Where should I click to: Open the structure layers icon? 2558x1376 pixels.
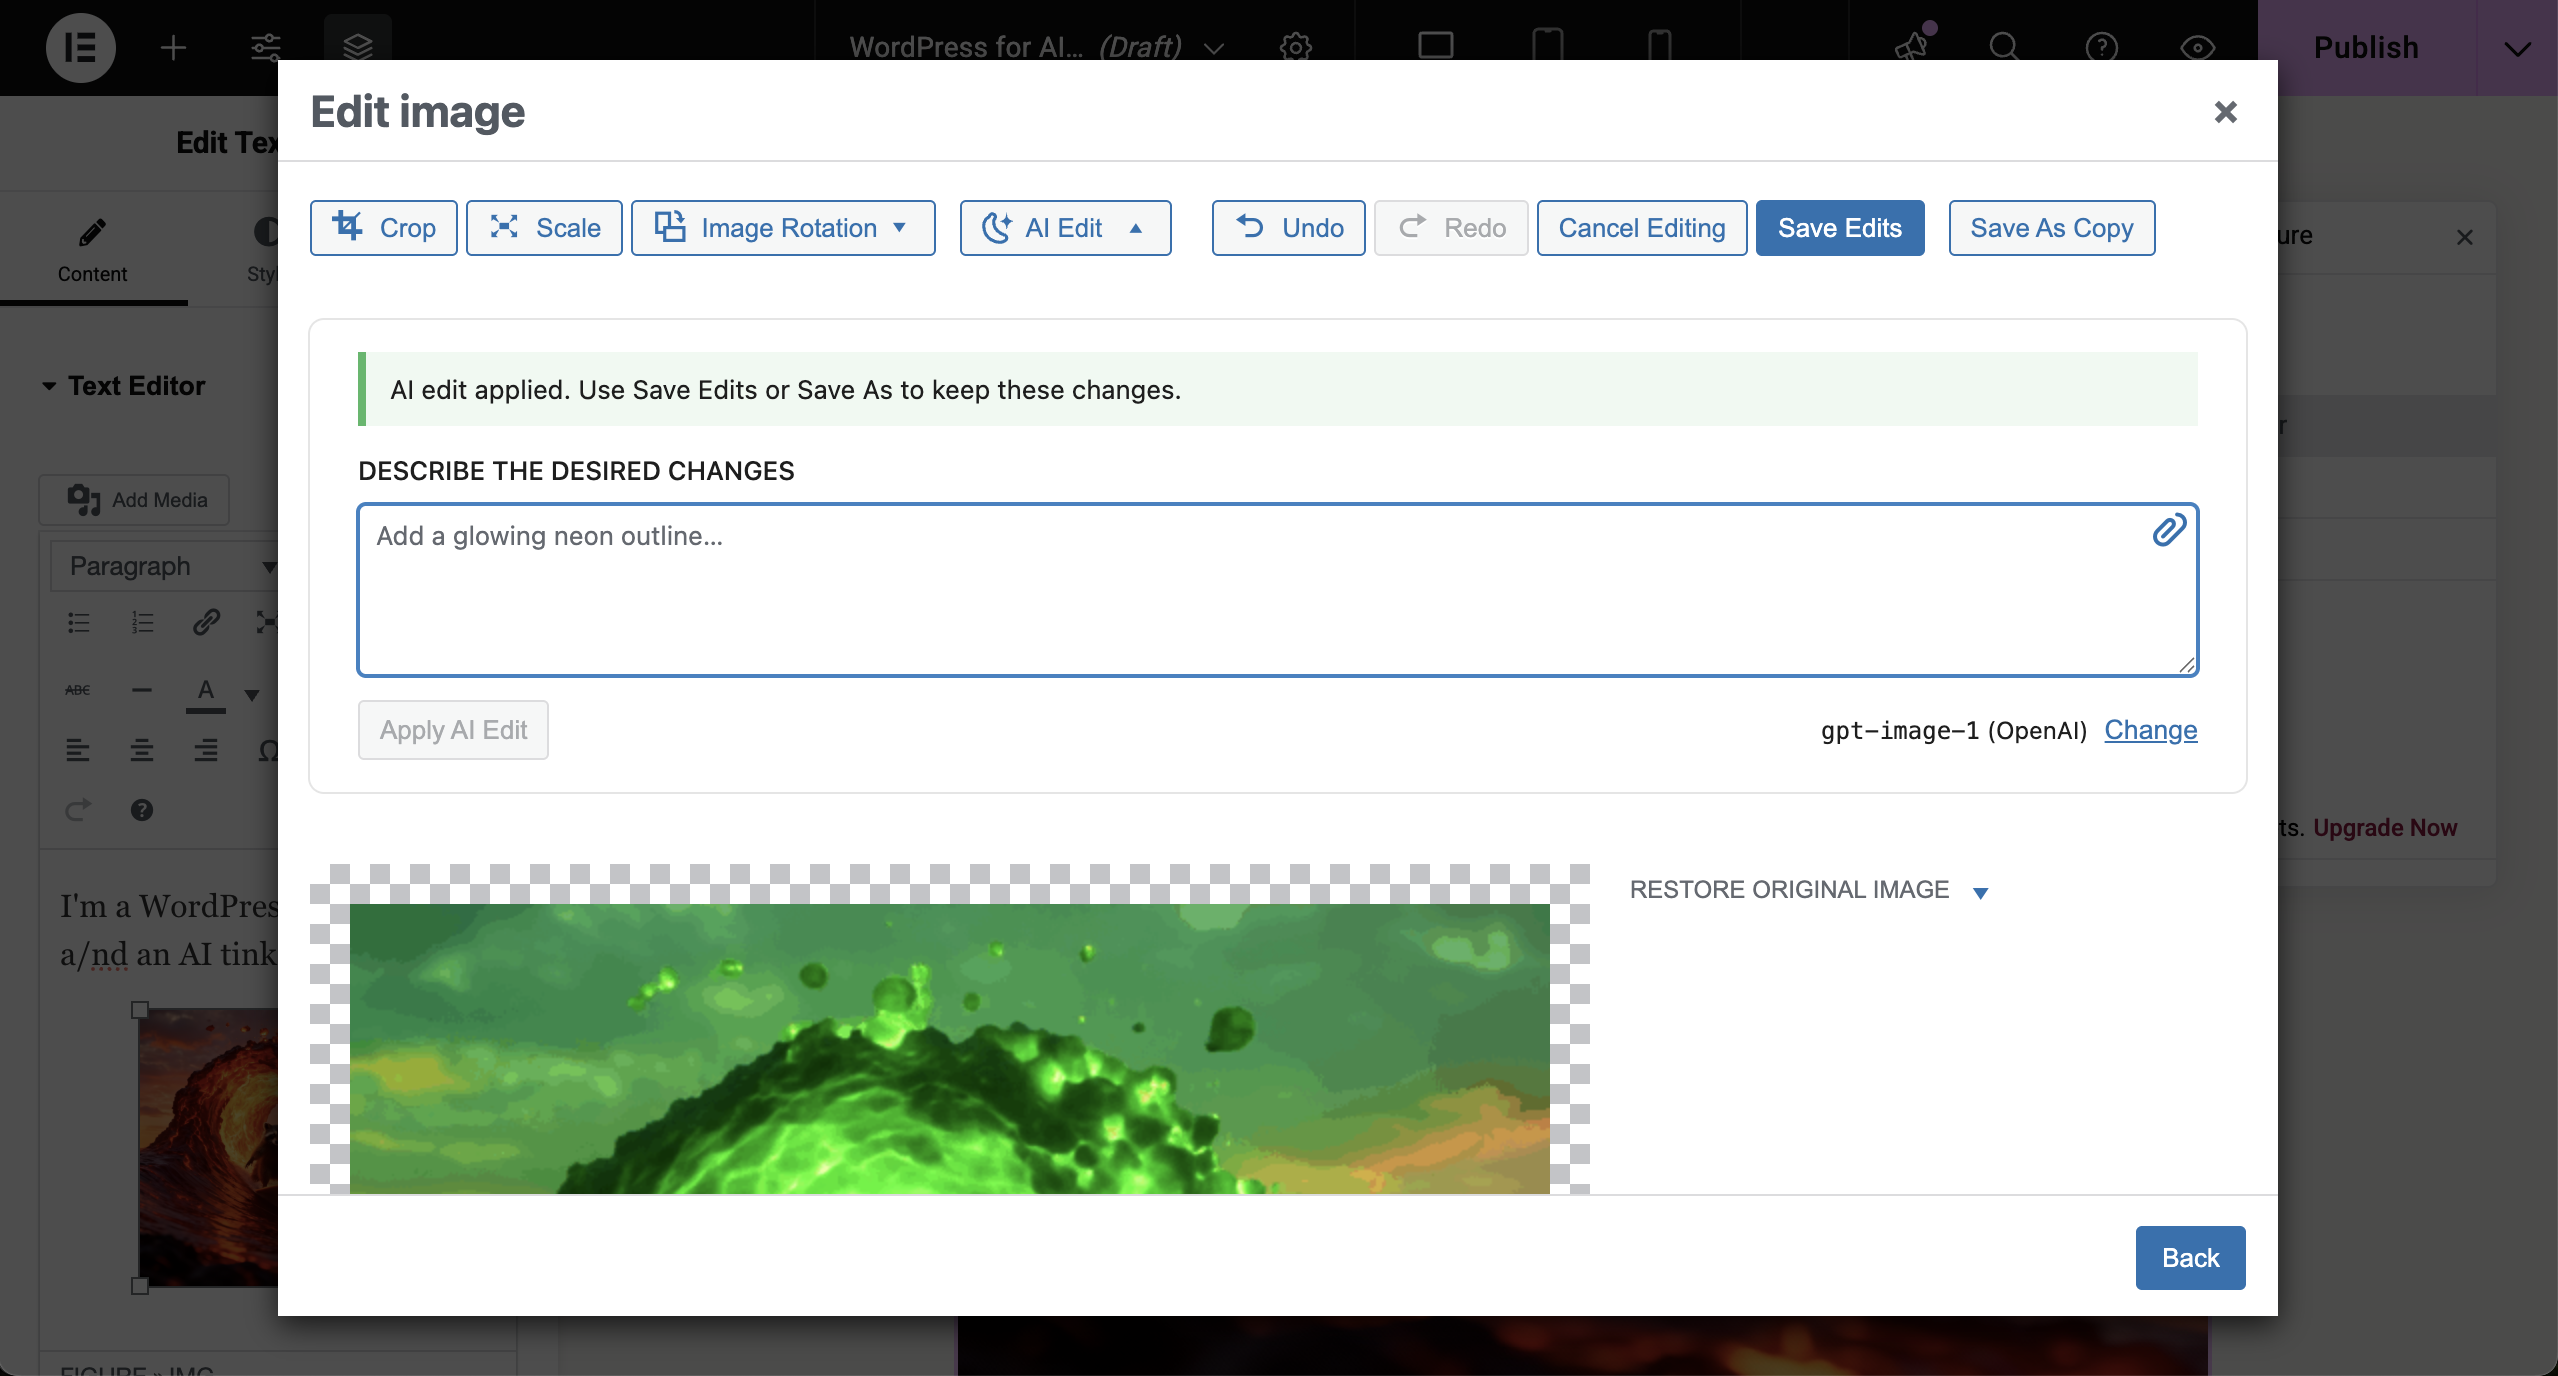coord(357,45)
